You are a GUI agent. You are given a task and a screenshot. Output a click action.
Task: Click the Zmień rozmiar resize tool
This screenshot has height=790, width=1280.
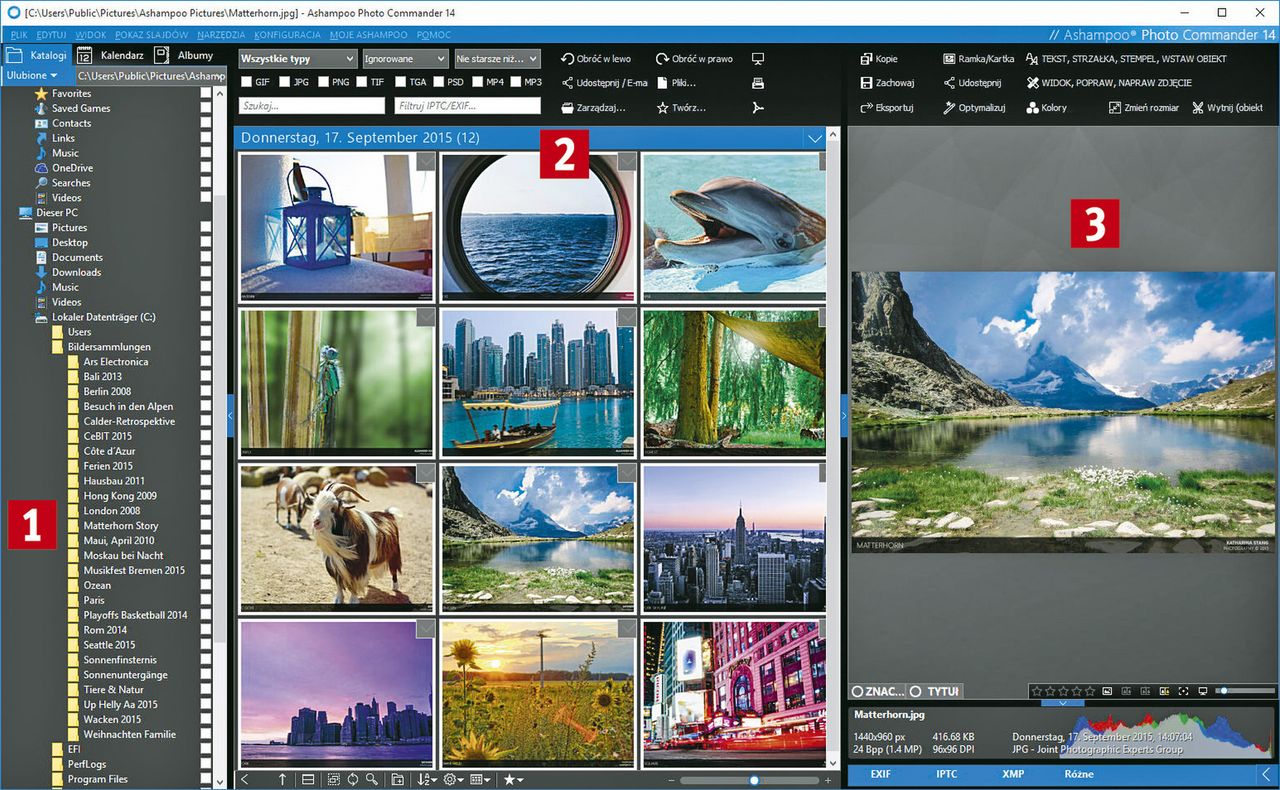click(1143, 108)
